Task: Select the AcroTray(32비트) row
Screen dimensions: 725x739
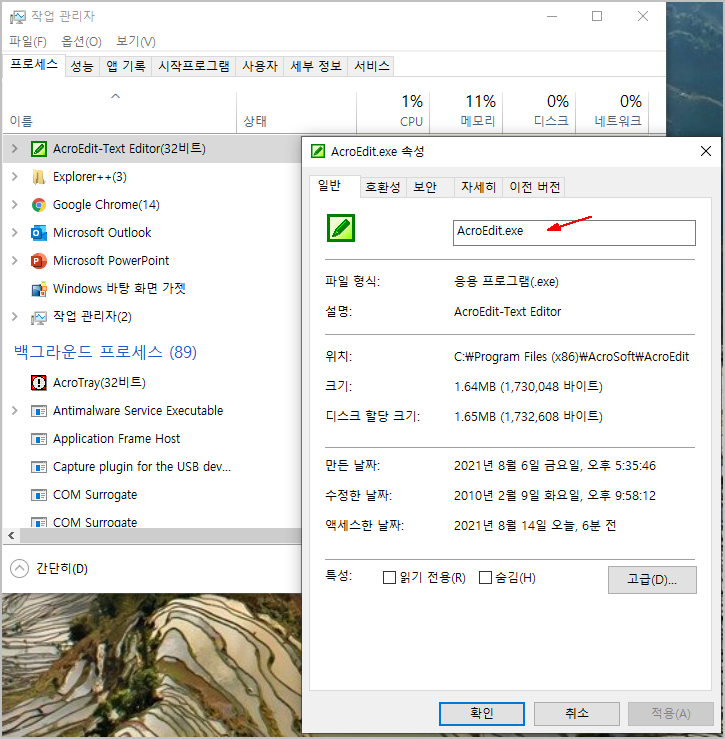Action: (x=152, y=383)
